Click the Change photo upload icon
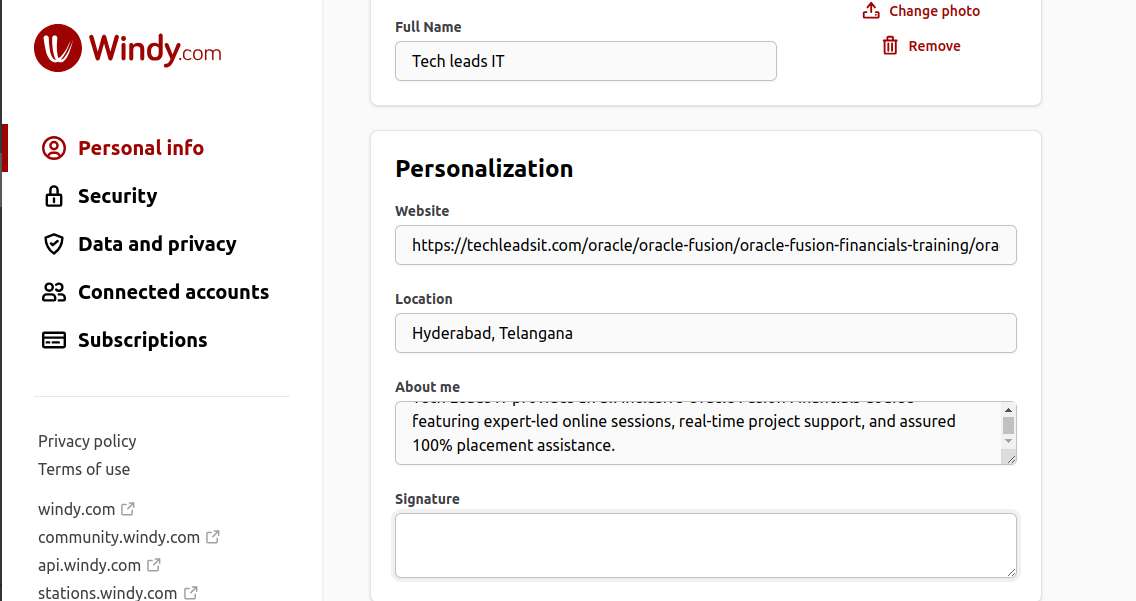 coord(871,11)
